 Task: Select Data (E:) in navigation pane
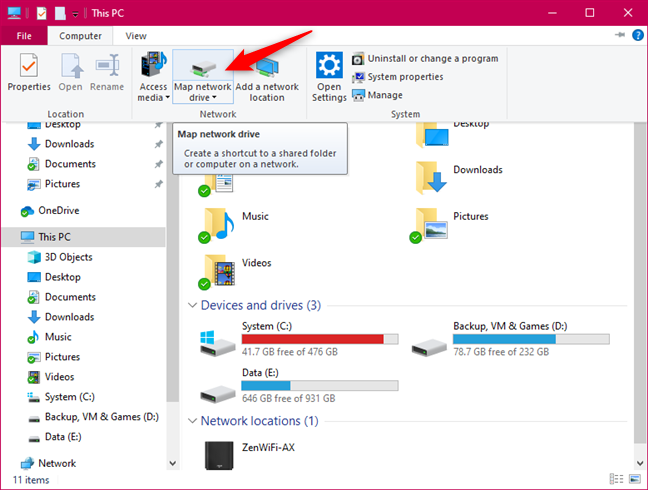point(63,437)
